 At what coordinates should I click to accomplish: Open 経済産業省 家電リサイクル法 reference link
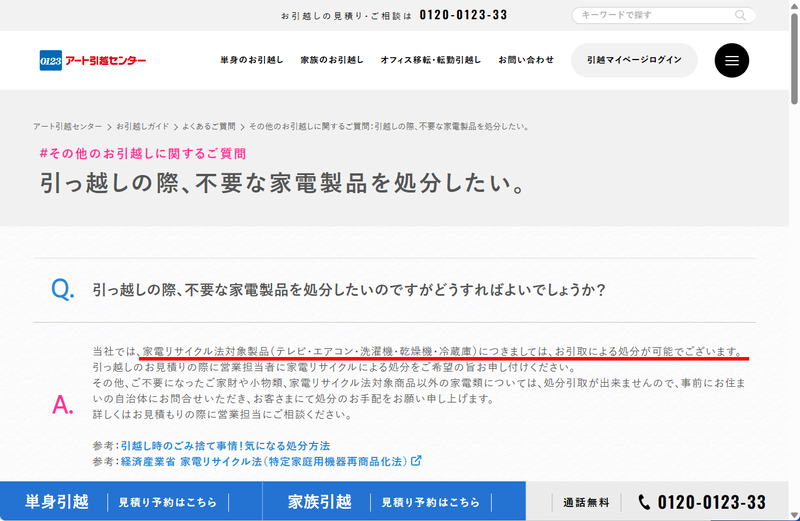click(x=264, y=461)
